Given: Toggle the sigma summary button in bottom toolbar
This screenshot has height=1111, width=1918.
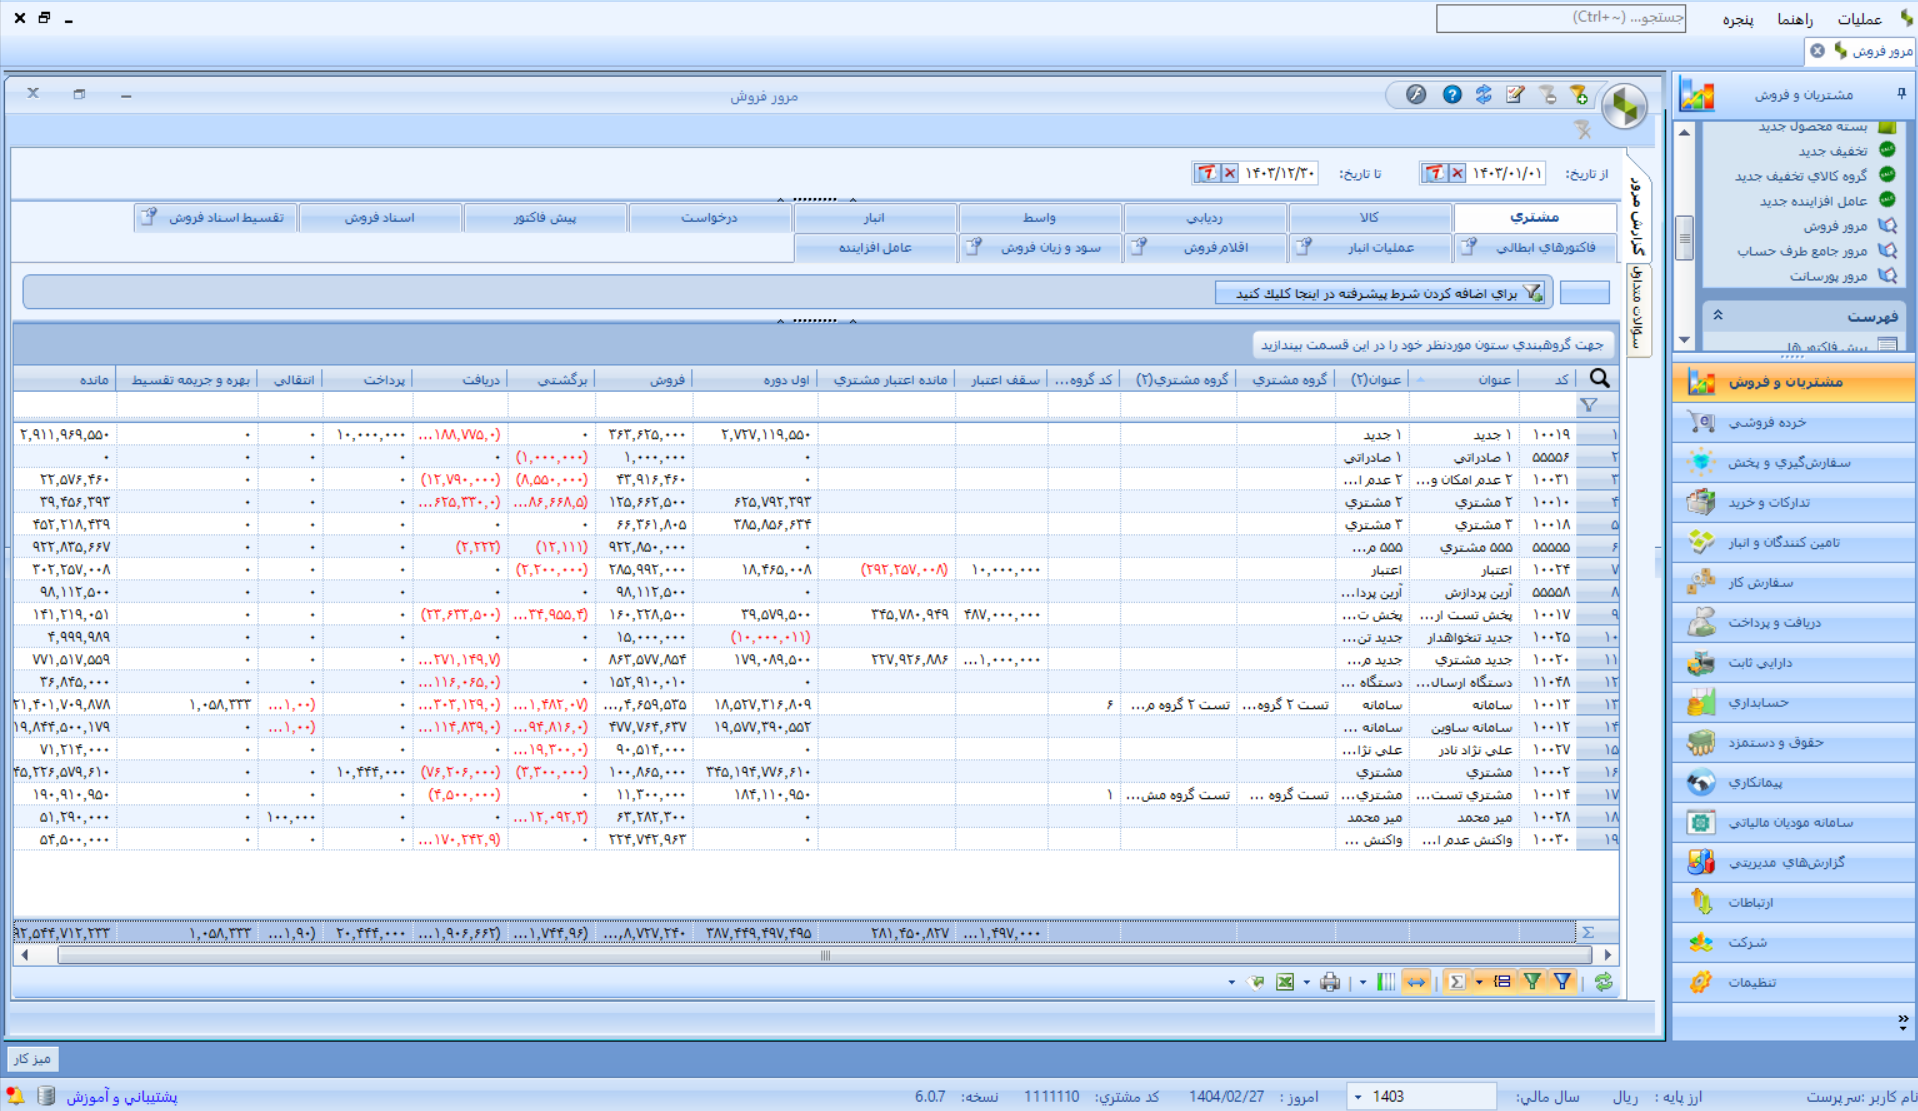Looking at the screenshot, I should [x=1457, y=982].
